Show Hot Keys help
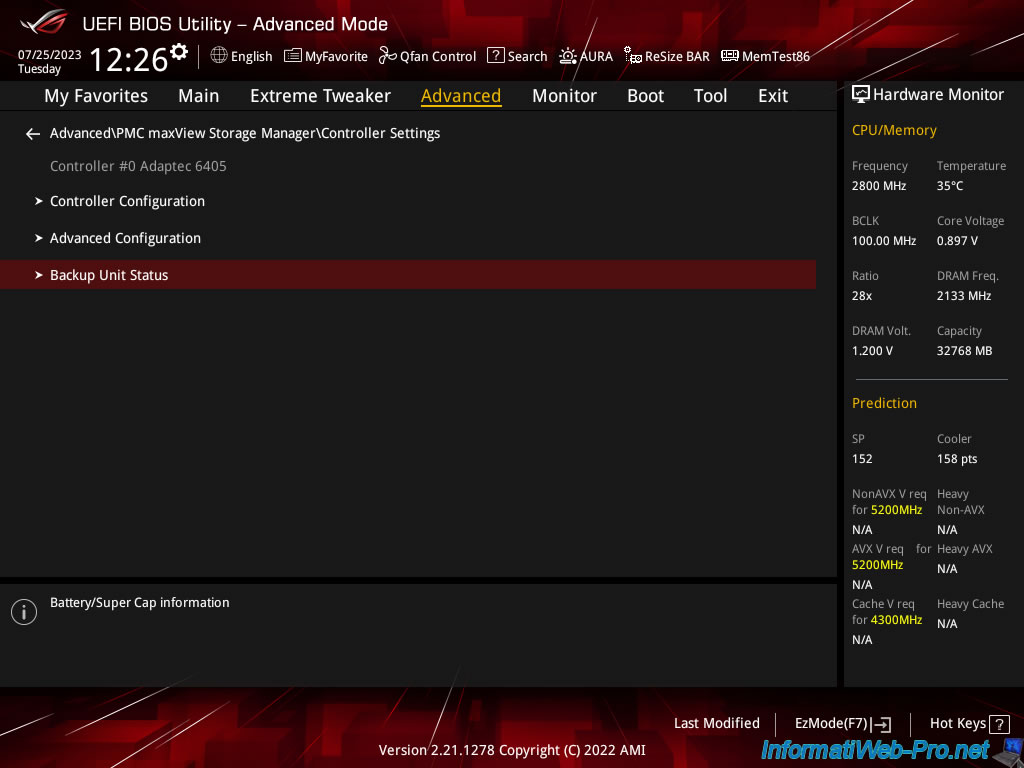Viewport: 1024px width, 768px height. click(958, 724)
